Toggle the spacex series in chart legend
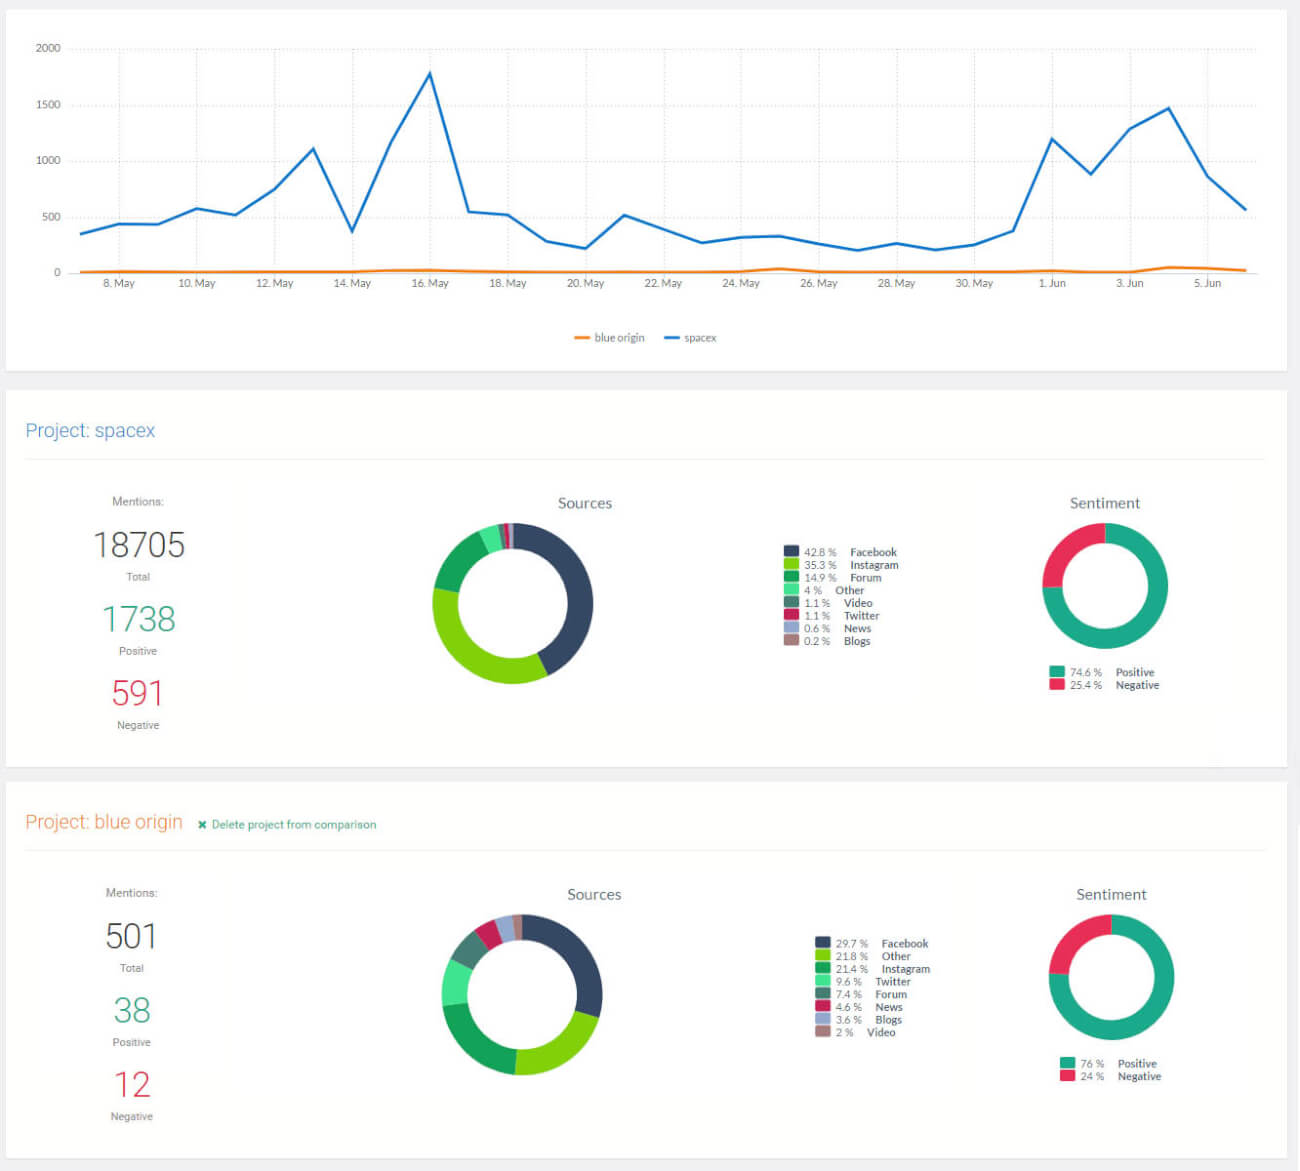Image resolution: width=1300 pixels, height=1171 pixels. click(690, 338)
